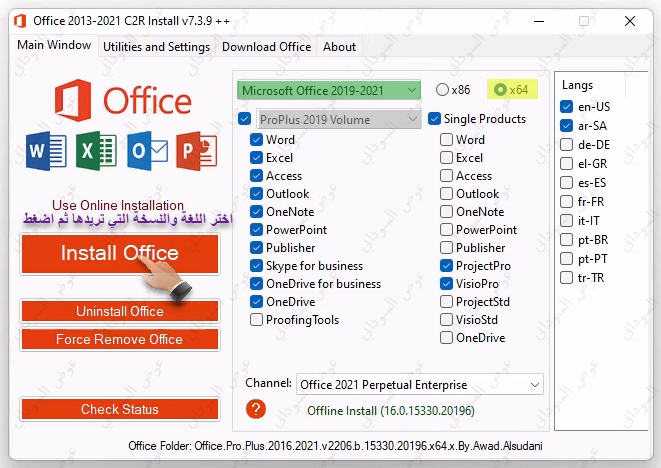661x468 pixels.
Task: Enable the es-ES language
Action: [x=567, y=183]
